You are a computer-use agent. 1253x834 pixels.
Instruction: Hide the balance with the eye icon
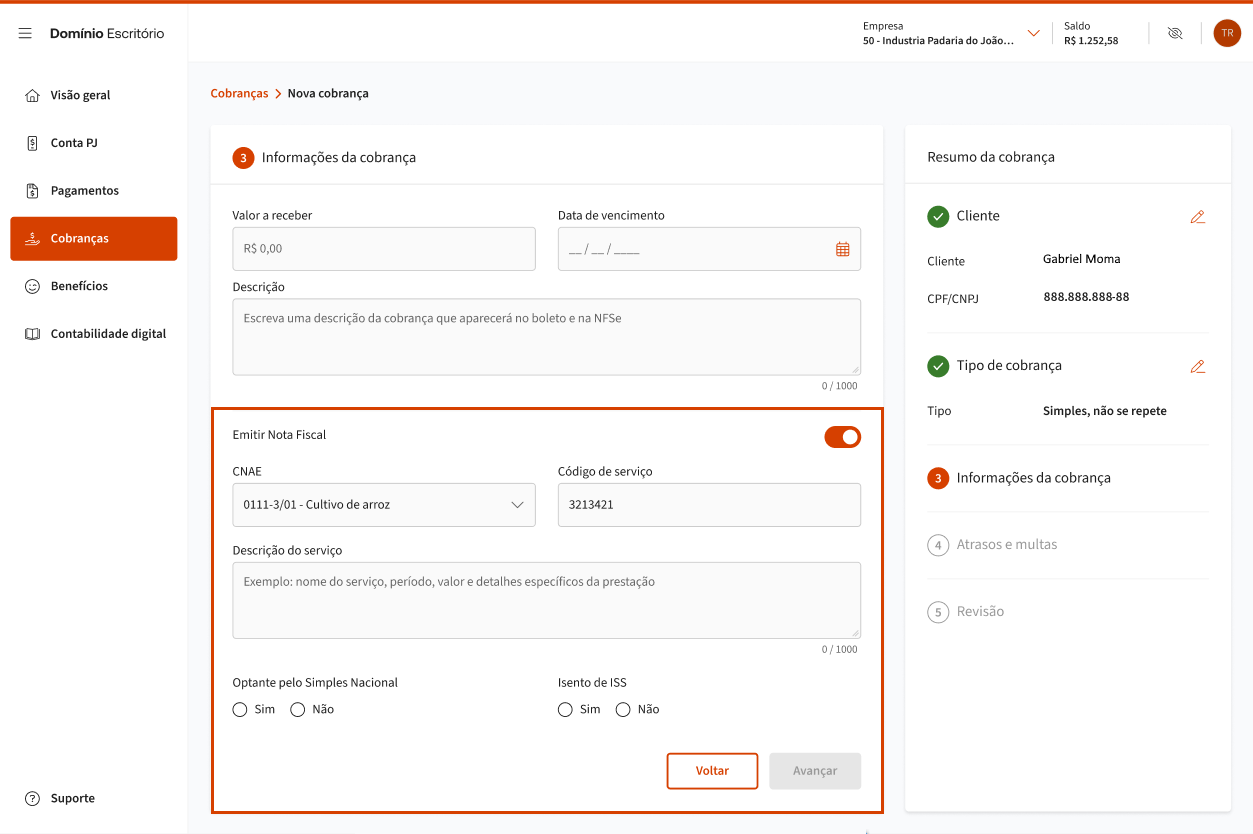click(x=1175, y=33)
